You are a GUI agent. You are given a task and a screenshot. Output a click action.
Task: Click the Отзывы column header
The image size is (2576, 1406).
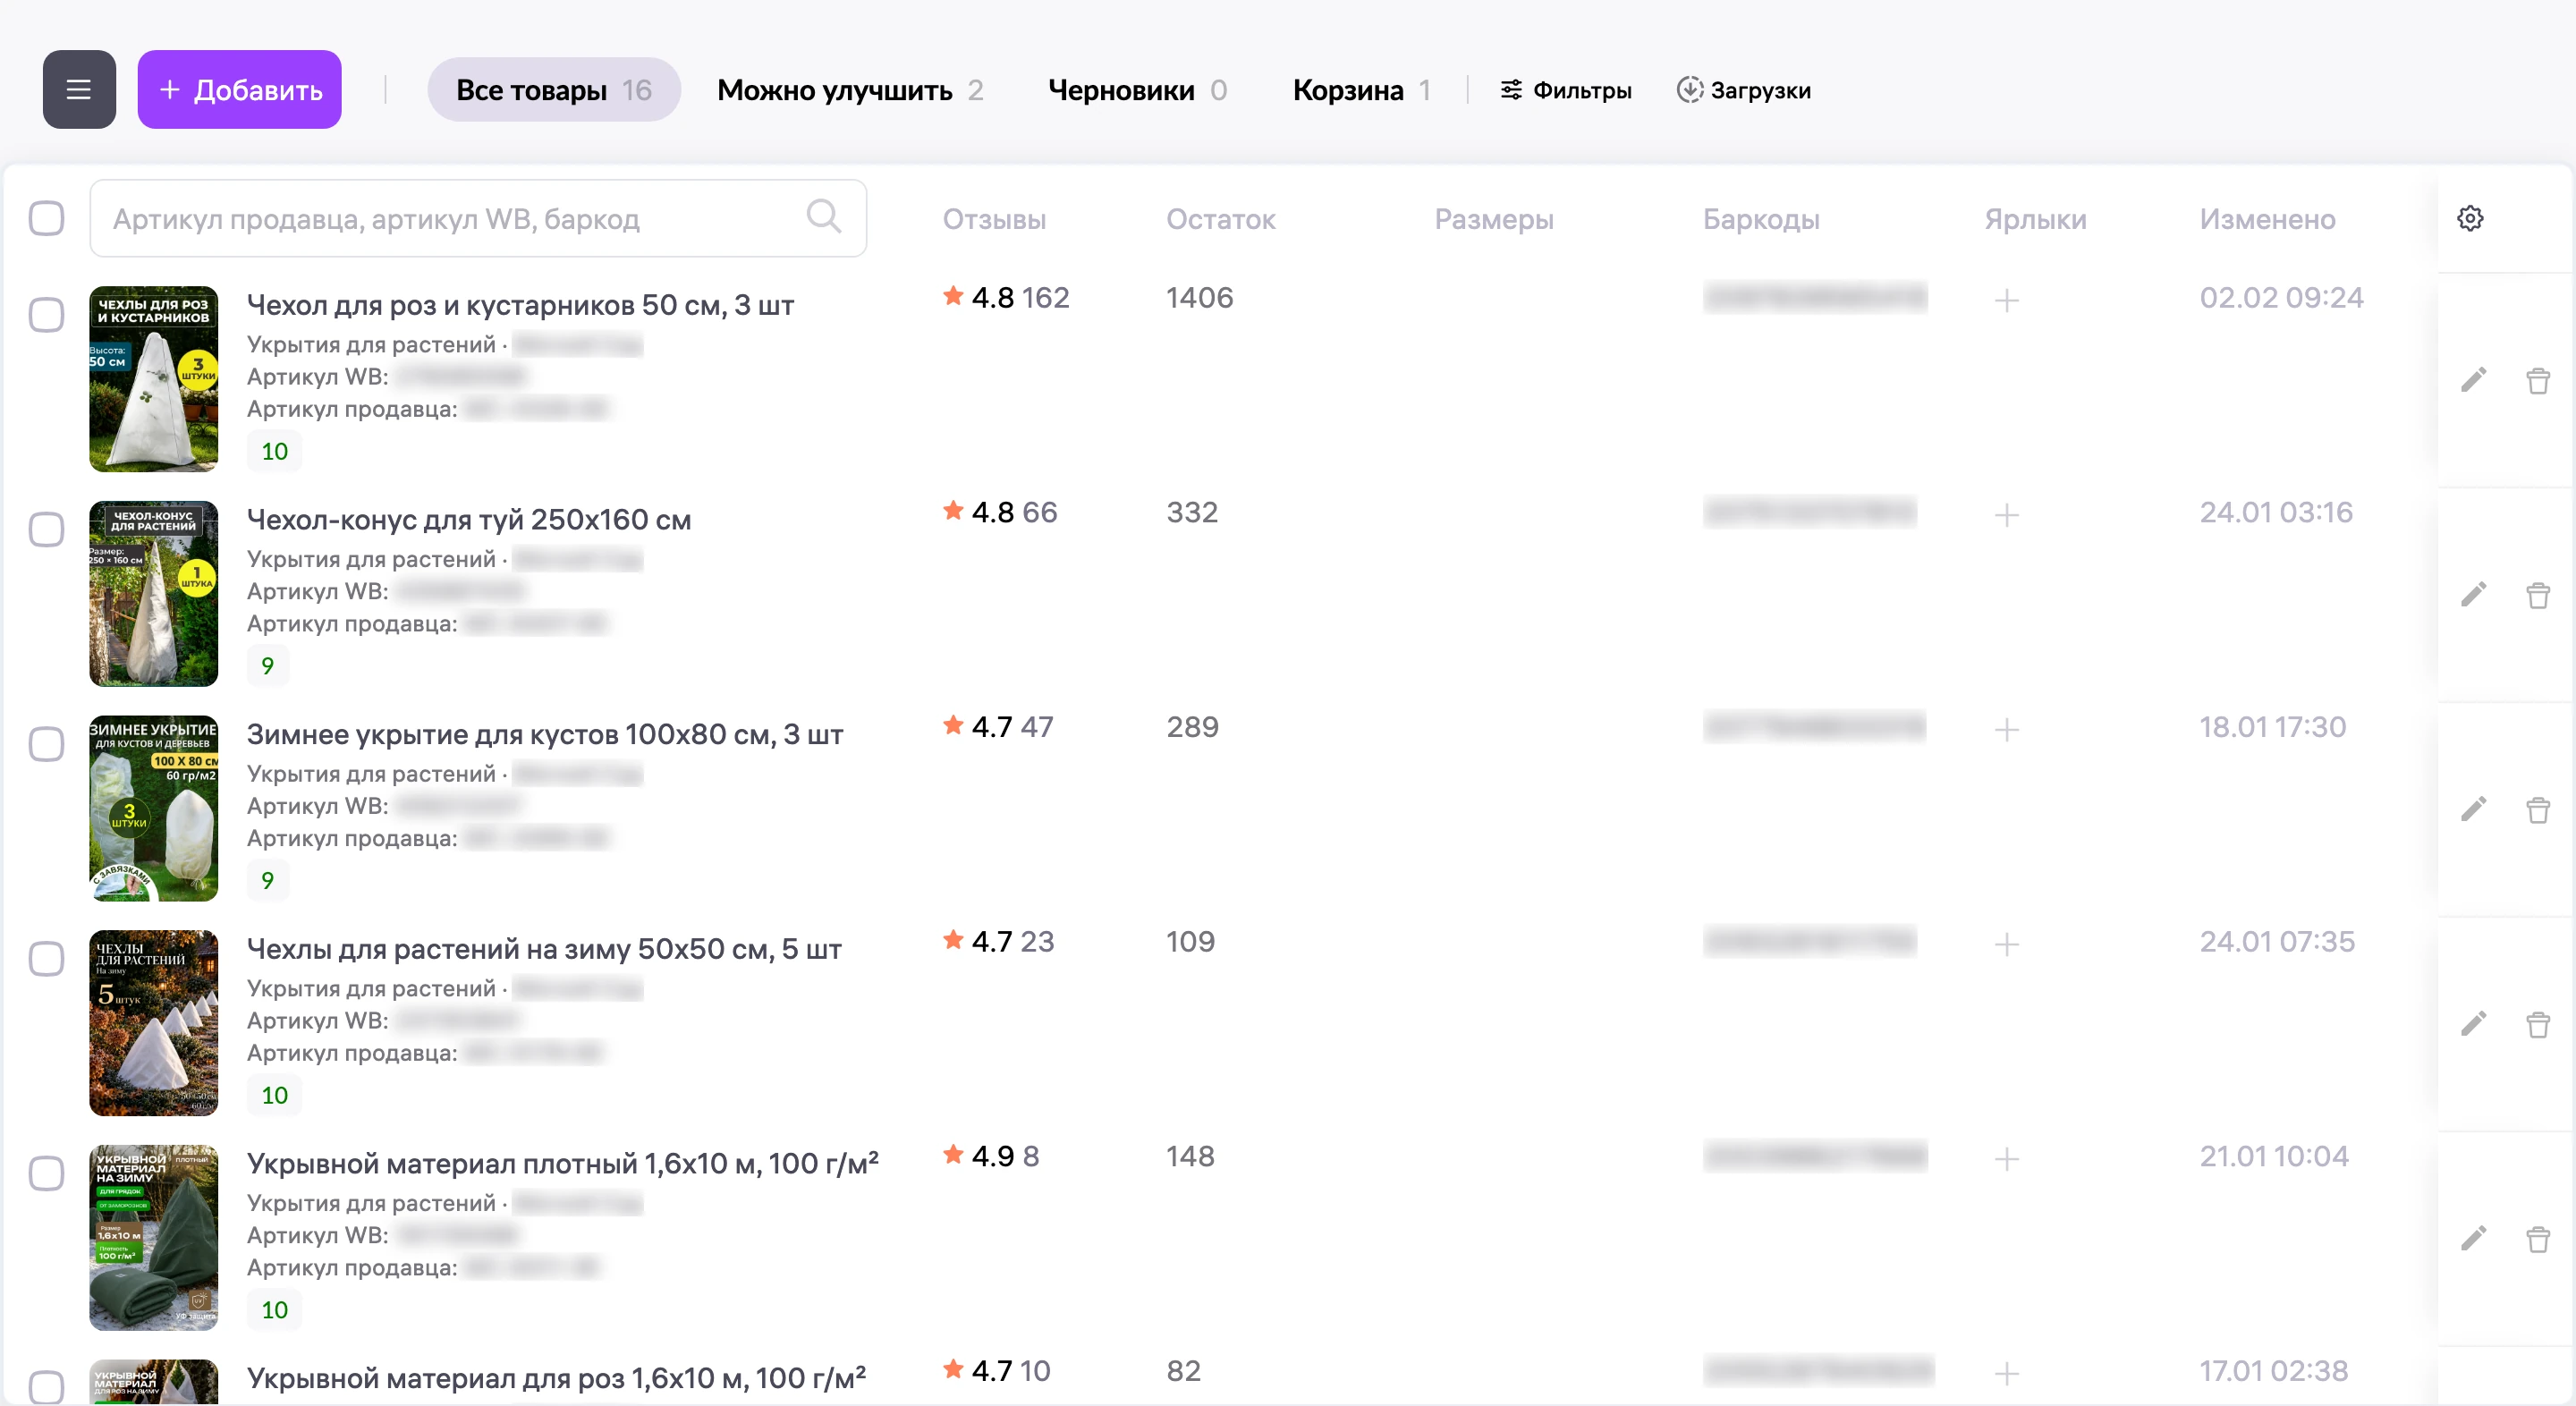(994, 219)
